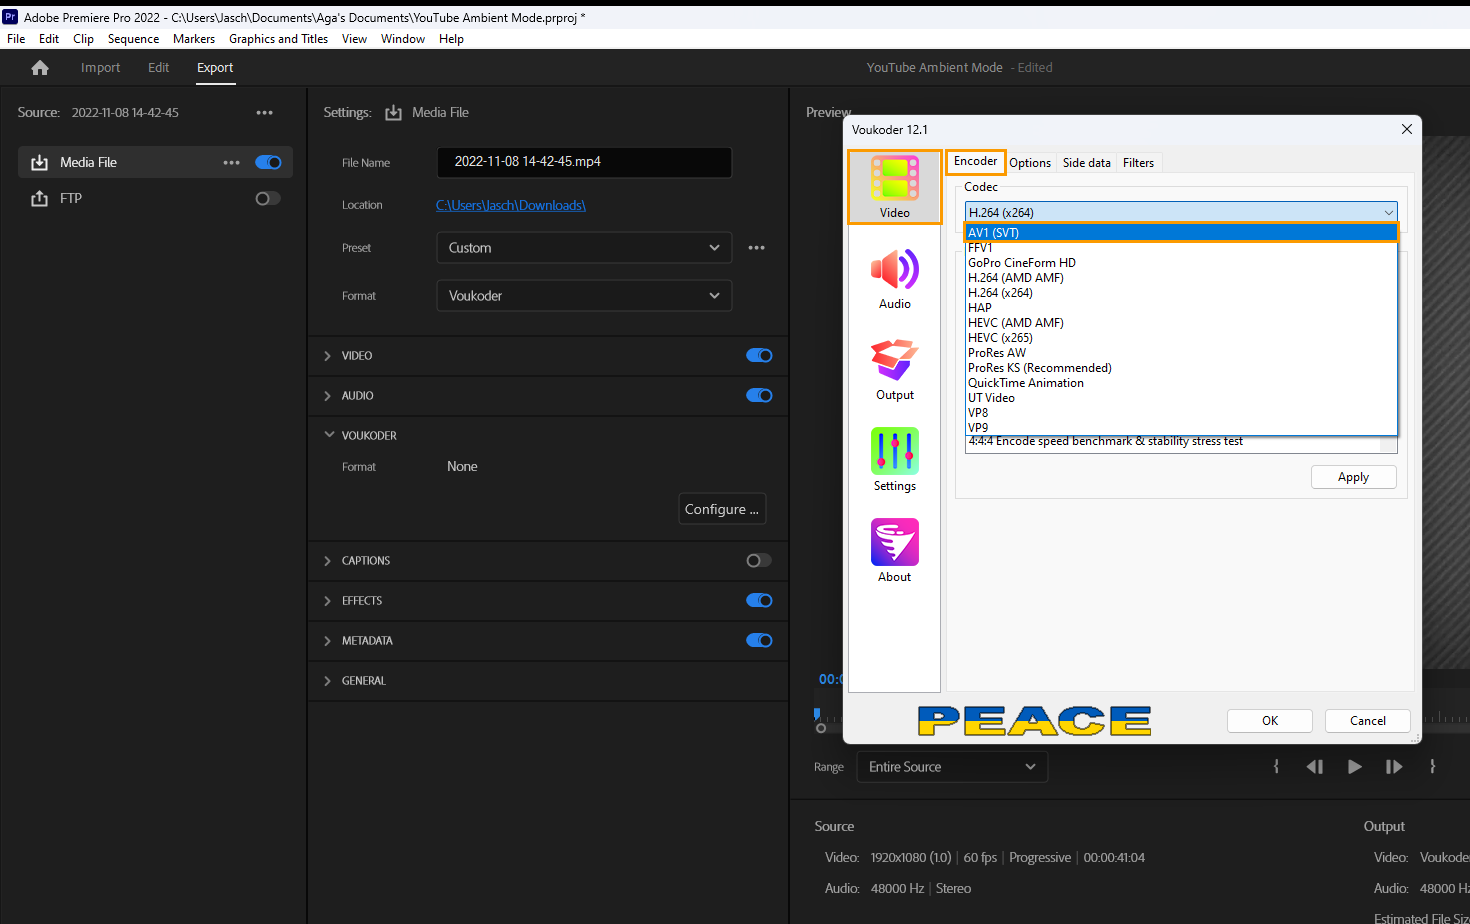
Task: Cancel the Voukoder dialog
Action: (x=1368, y=721)
